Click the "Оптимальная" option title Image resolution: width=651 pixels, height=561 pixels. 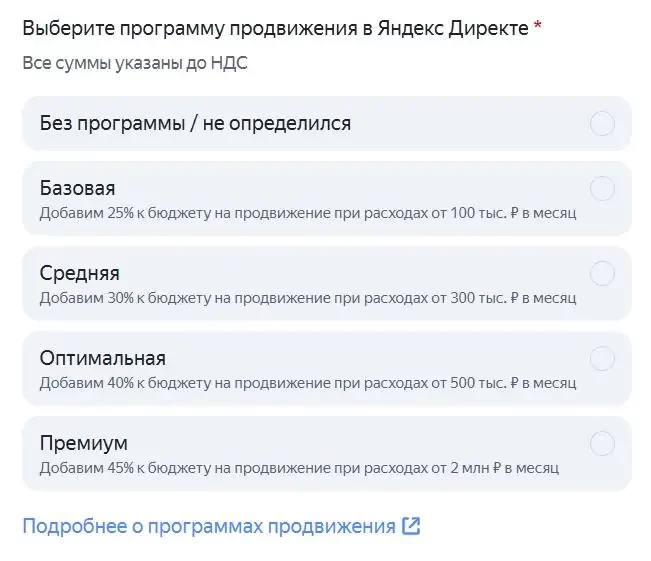tap(102, 358)
